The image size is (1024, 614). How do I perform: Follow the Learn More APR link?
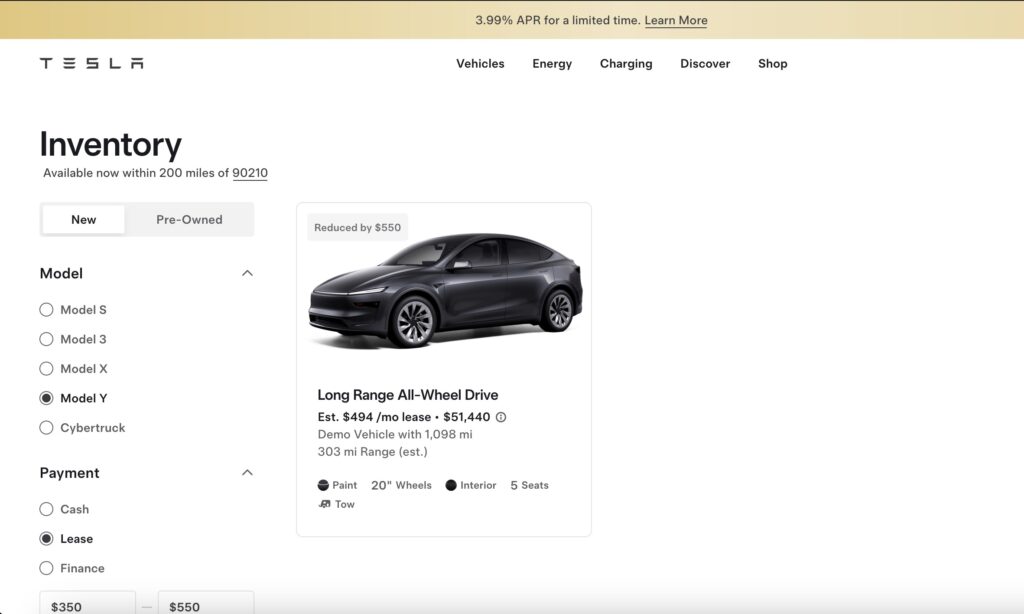point(676,20)
